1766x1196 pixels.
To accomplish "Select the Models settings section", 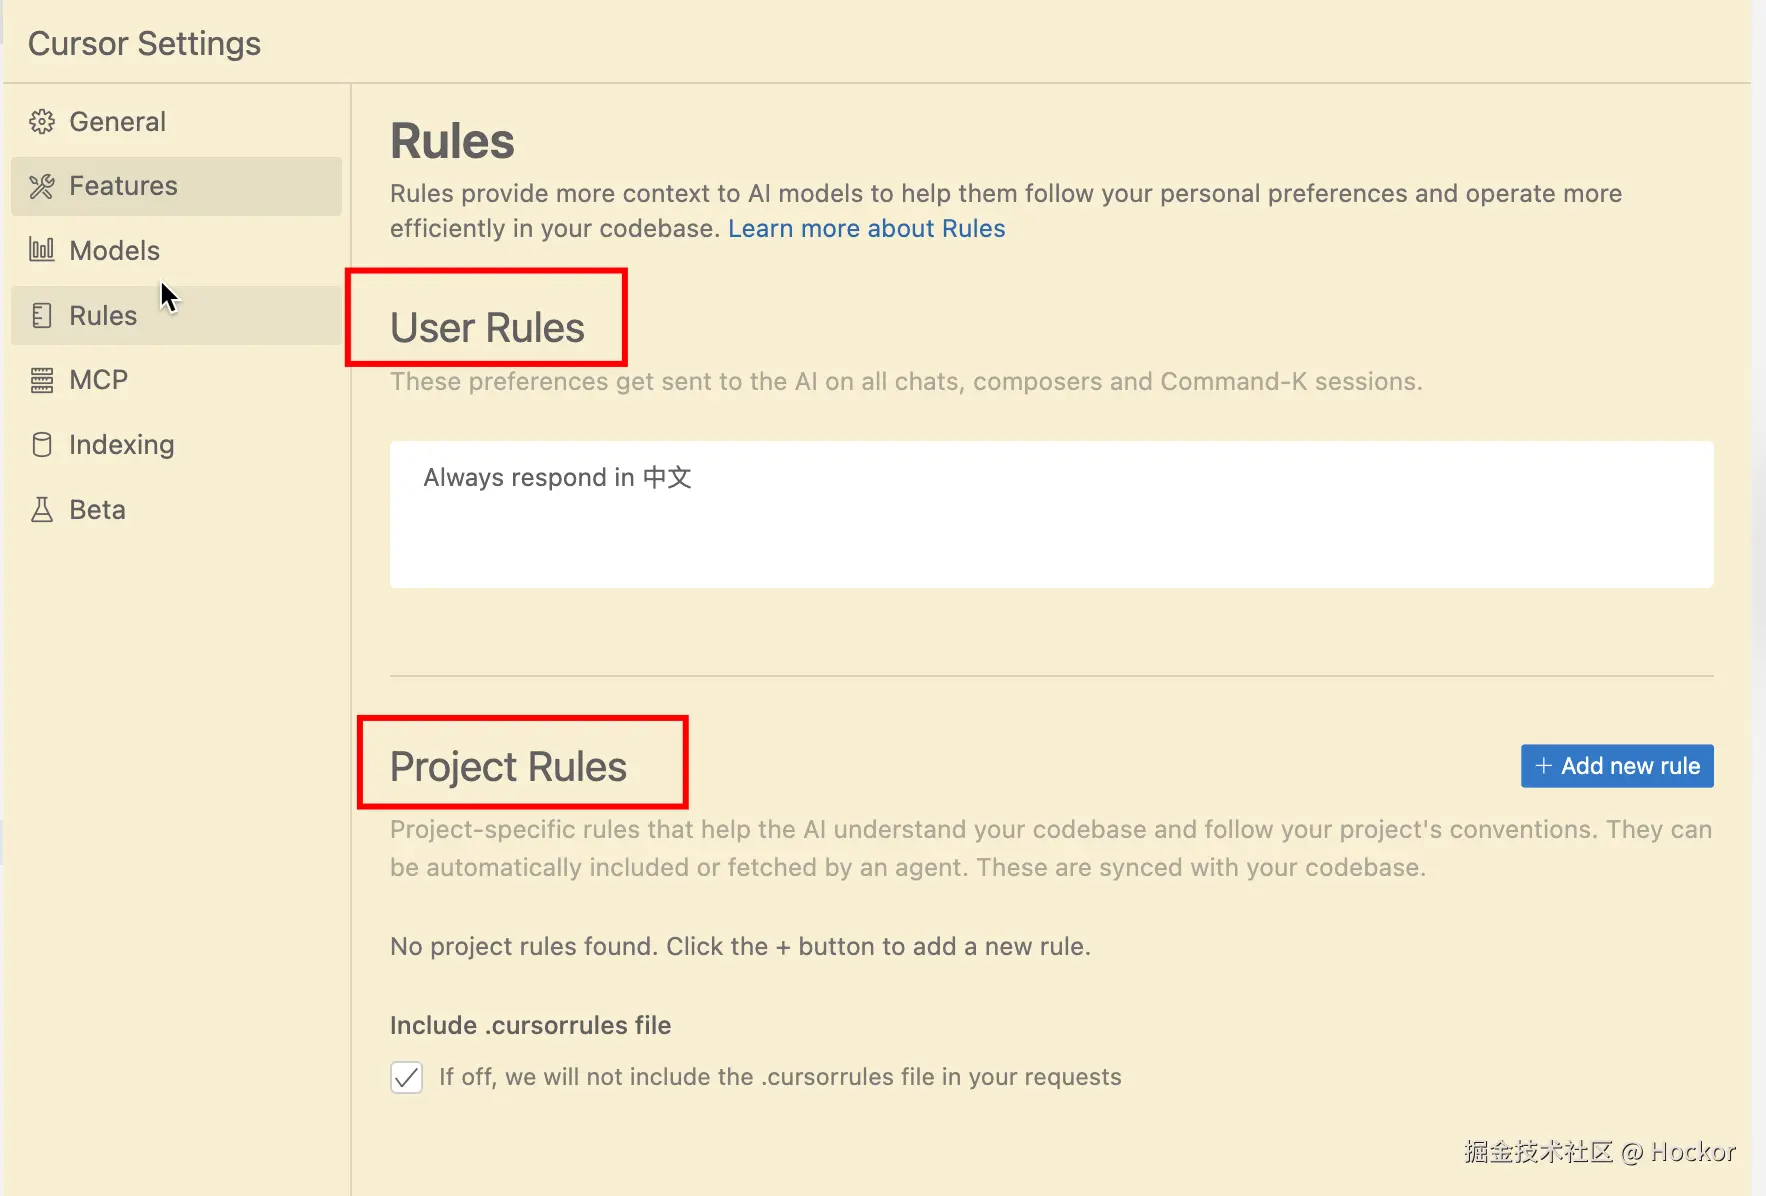I will (114, 250).
